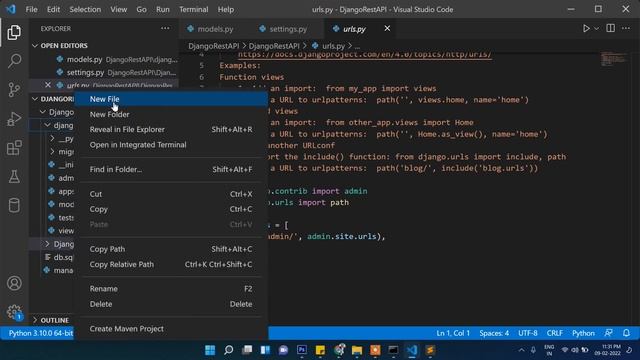The height and width of the screenshot is (360, 640).
Task: Open the Source Control view
Action: (x=14, y=90)
